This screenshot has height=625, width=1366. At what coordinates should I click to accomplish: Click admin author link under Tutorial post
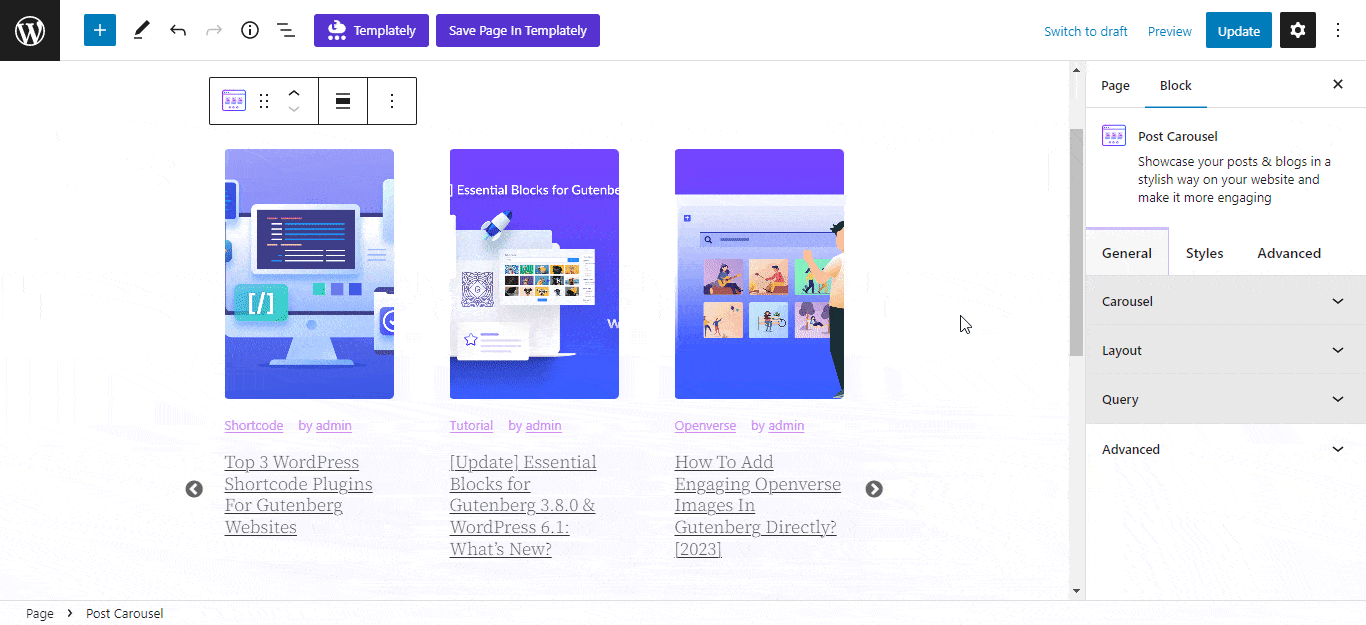[x=544, y=425]
